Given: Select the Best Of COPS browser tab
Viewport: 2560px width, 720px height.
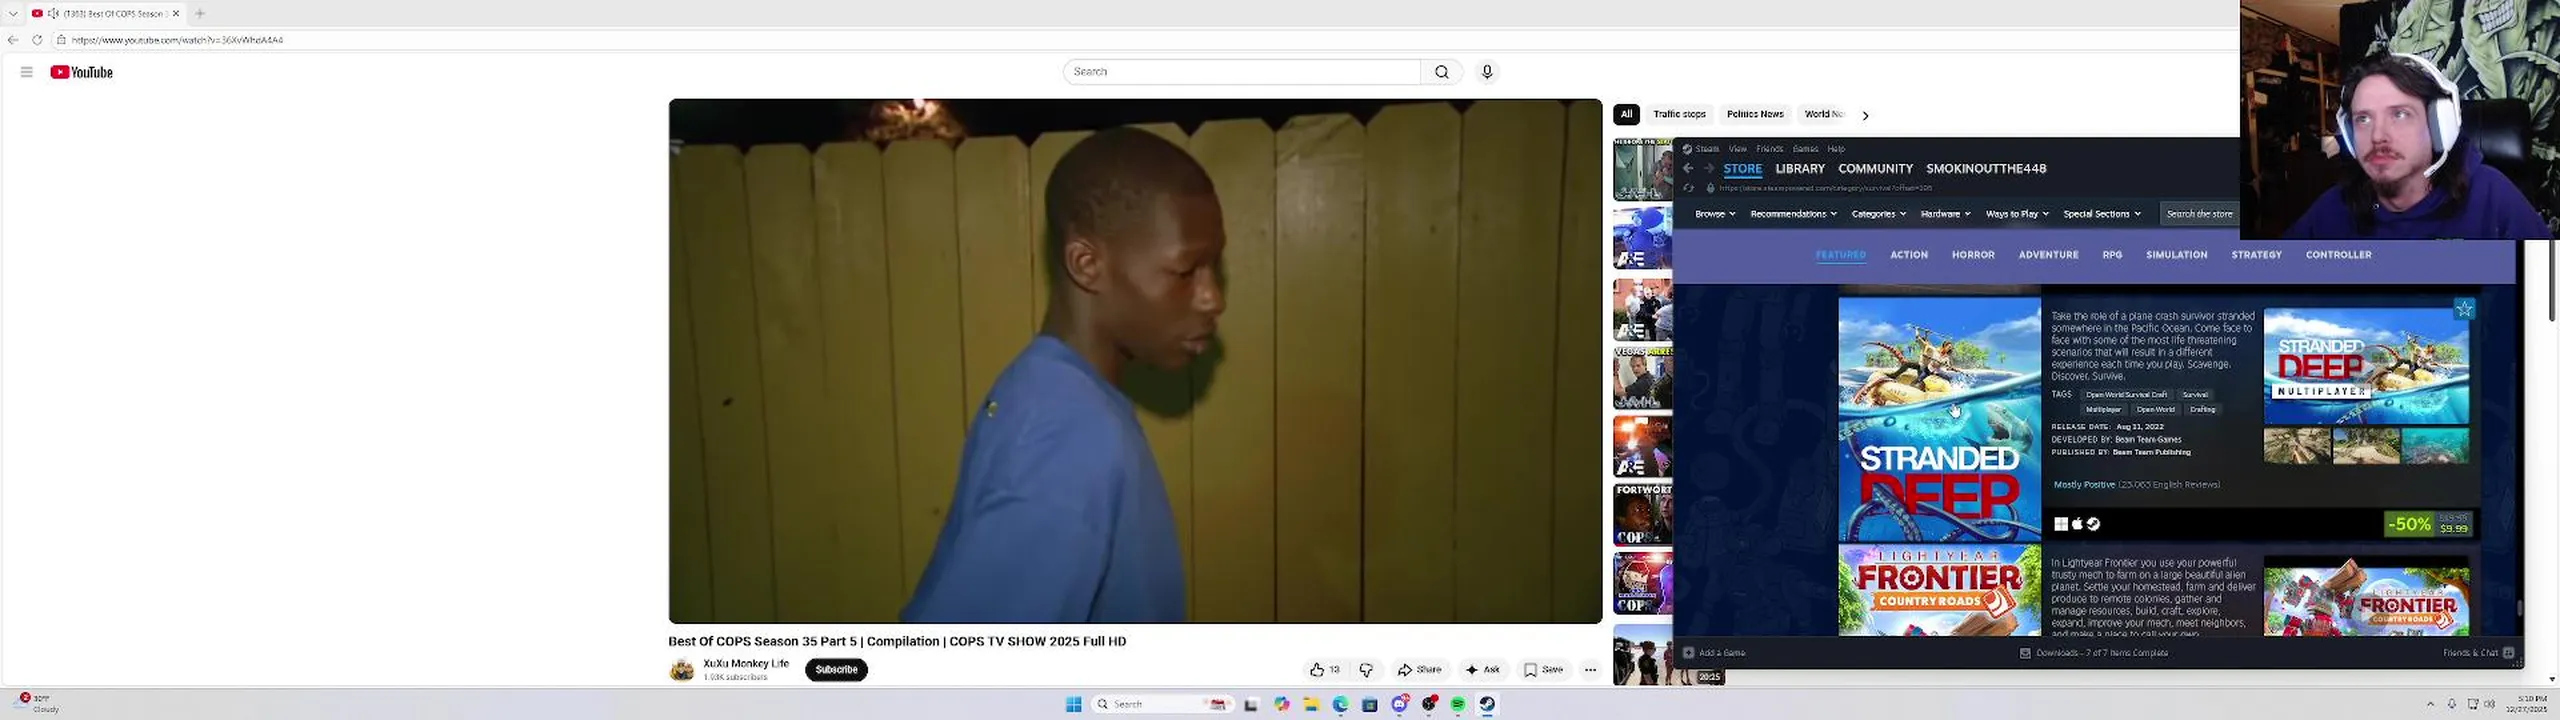Looking at the screenshot, I should (x=105, y=13).
